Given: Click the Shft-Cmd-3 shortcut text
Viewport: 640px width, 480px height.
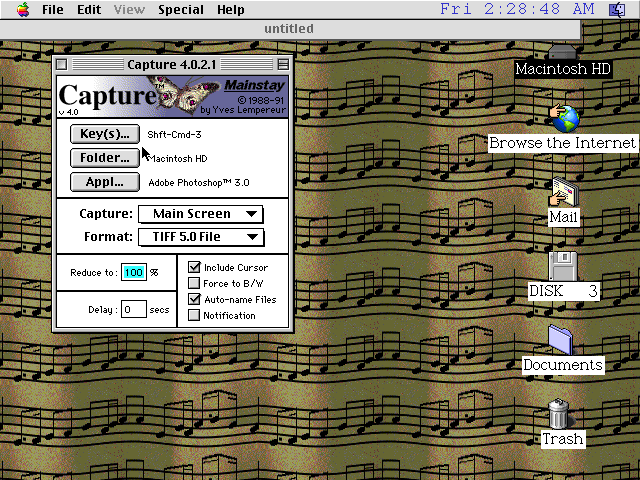Looking at the screenshot, I should pos(174,134).
